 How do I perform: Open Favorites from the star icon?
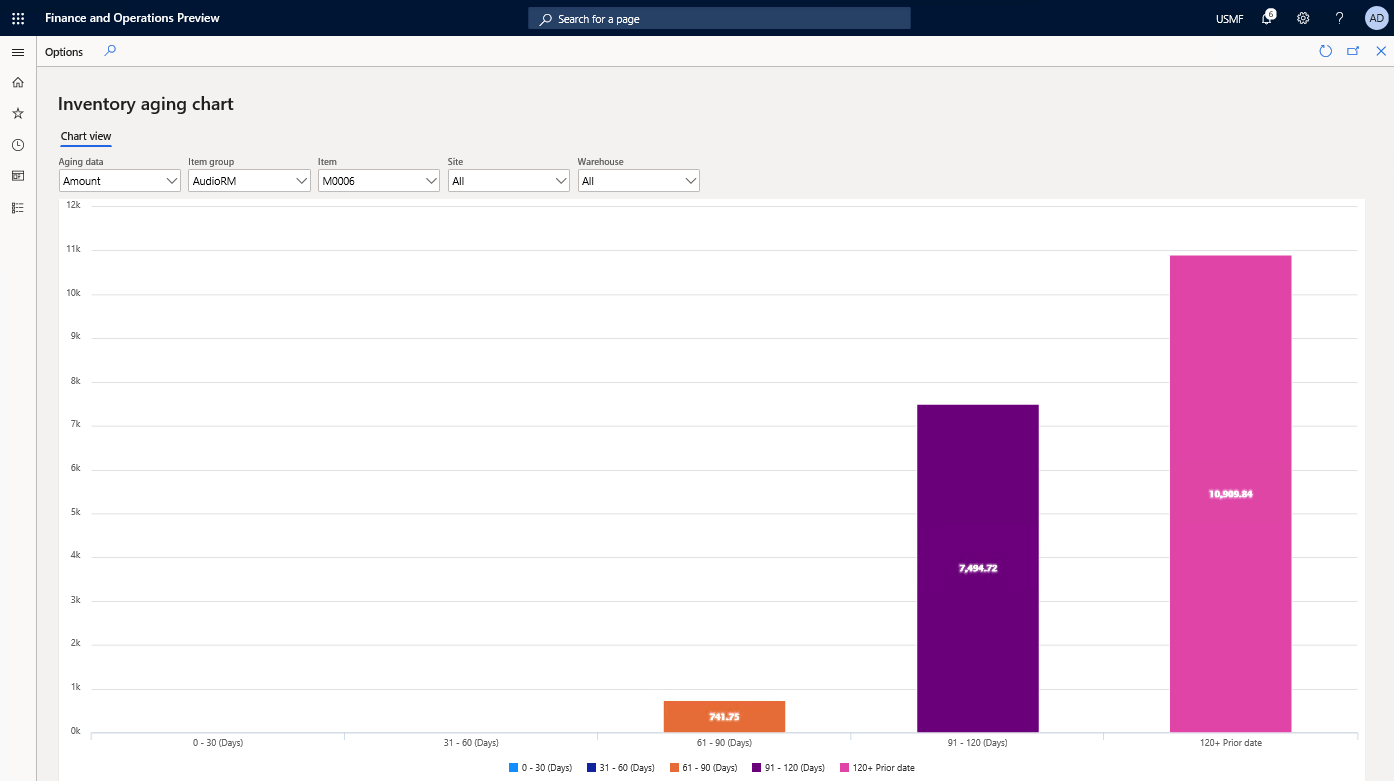tap(17, 113)
